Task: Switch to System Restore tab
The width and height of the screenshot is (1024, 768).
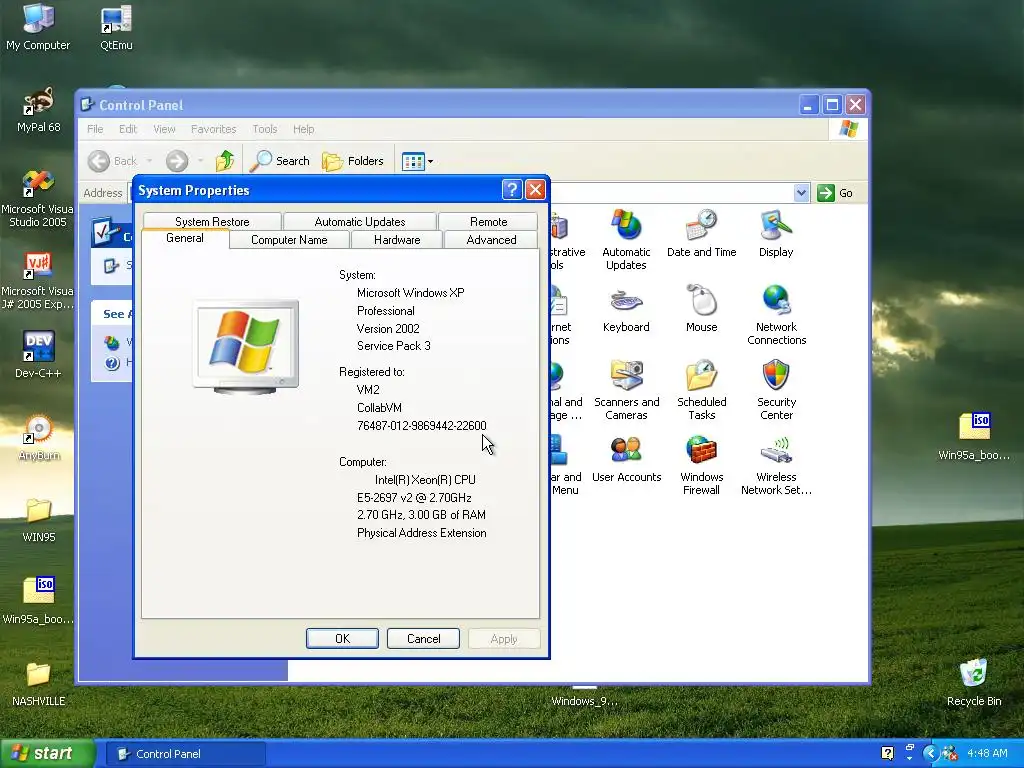Action: pyautogui.click(x=212, y=221)
